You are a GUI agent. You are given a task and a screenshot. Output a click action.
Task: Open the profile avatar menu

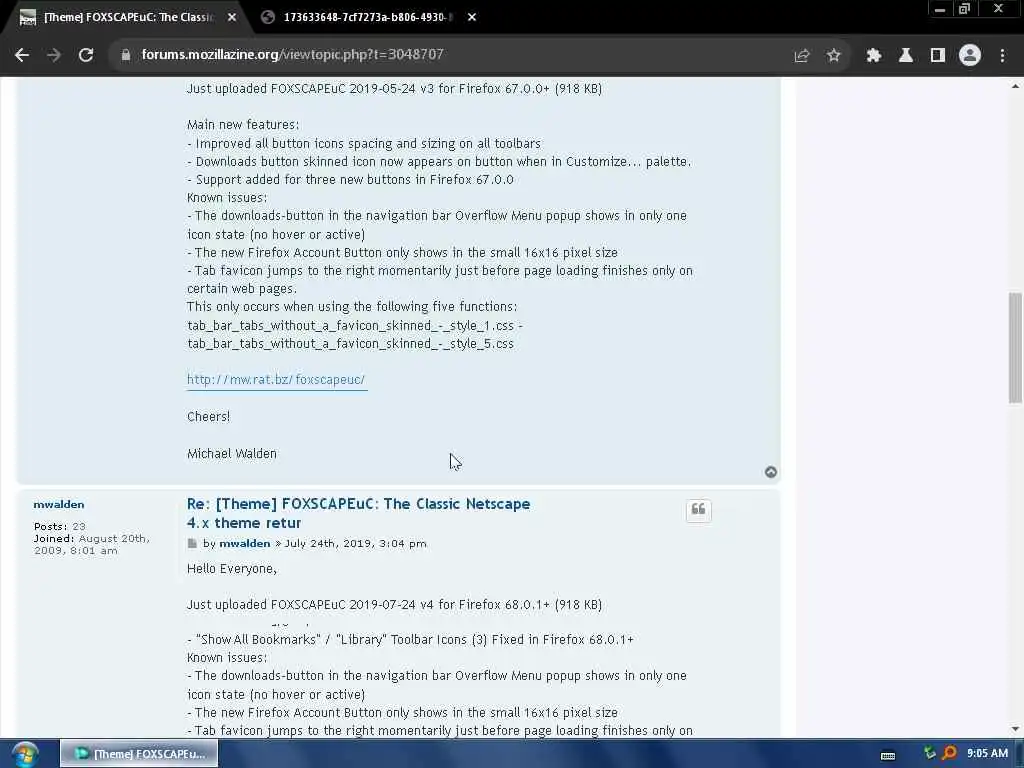click(970, 56)
